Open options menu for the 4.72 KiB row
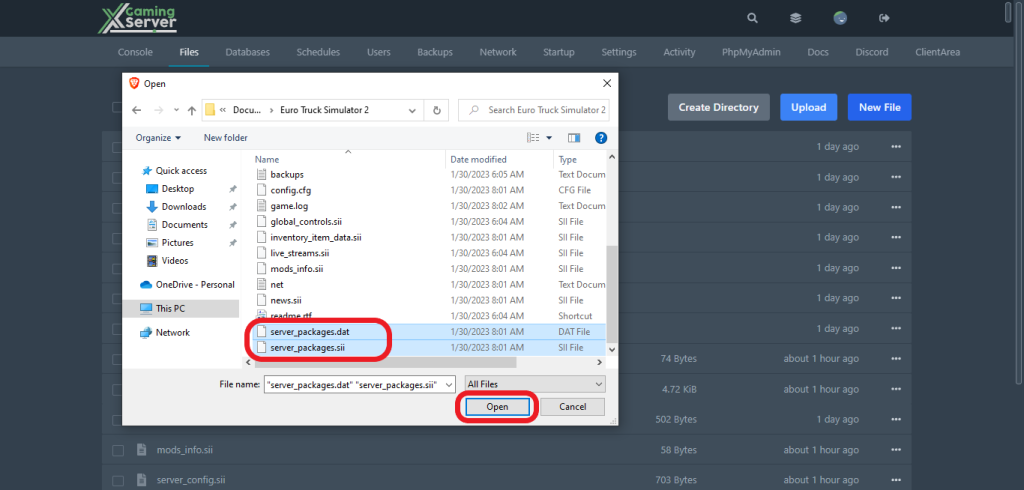The width and height of the screenshot is (1024, 490). (x=895, y=389)
